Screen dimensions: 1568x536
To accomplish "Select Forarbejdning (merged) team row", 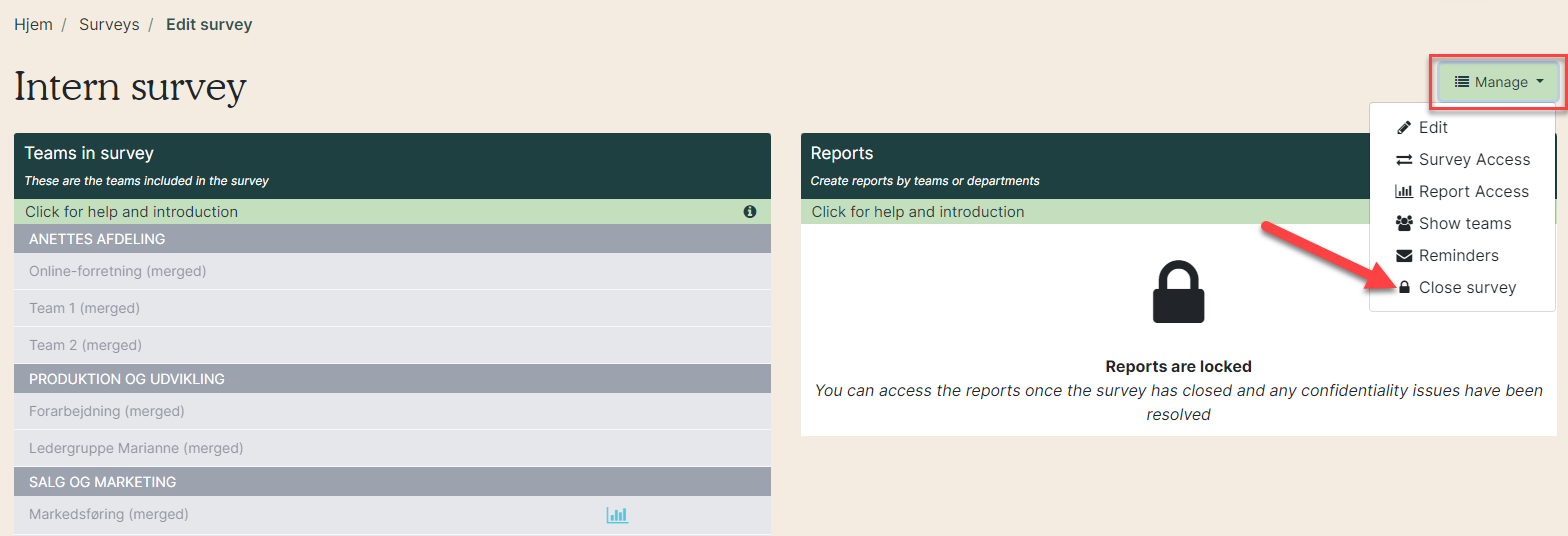I will [392, 411].
